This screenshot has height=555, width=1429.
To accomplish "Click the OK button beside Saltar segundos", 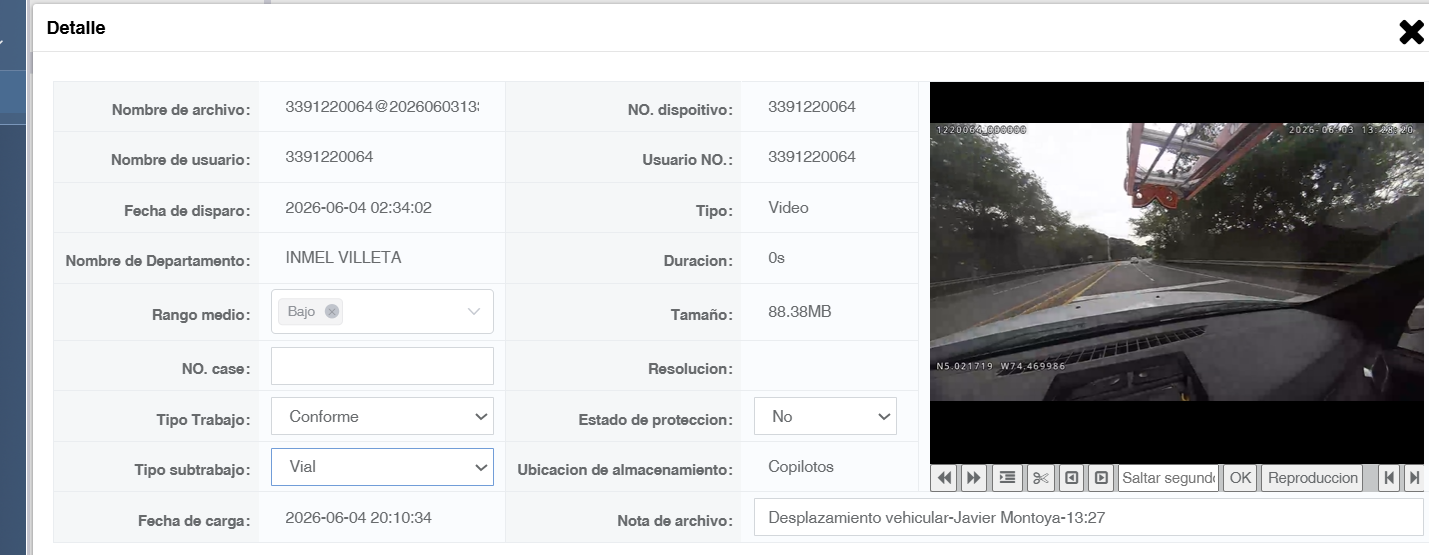I will click(1240, 478).
